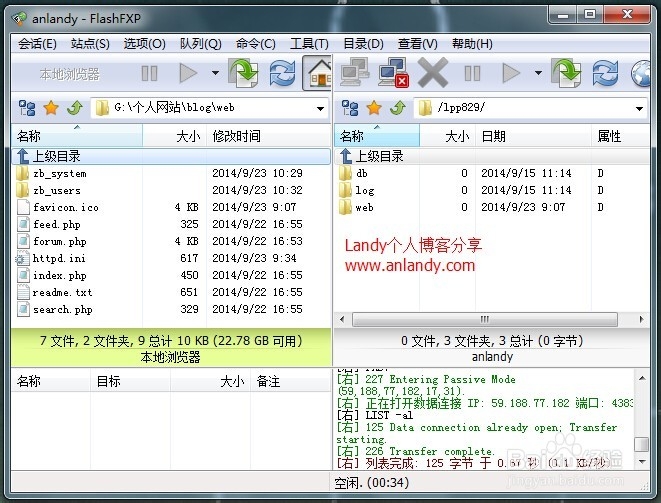Click the local pane transfer queue green-arrow icon
Image resolution: width=661 pixels, height=503 pixels.
(x=243, y=73)
